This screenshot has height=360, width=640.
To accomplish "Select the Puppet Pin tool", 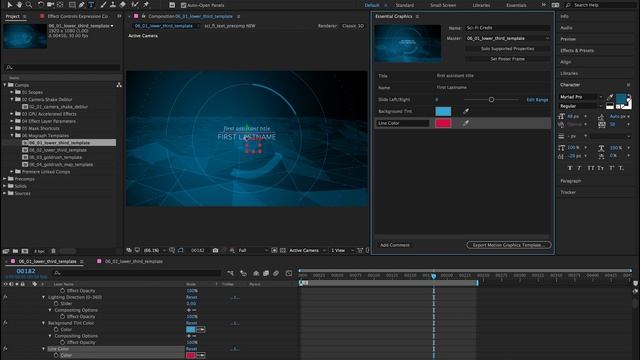I will [x=146, y=5].
